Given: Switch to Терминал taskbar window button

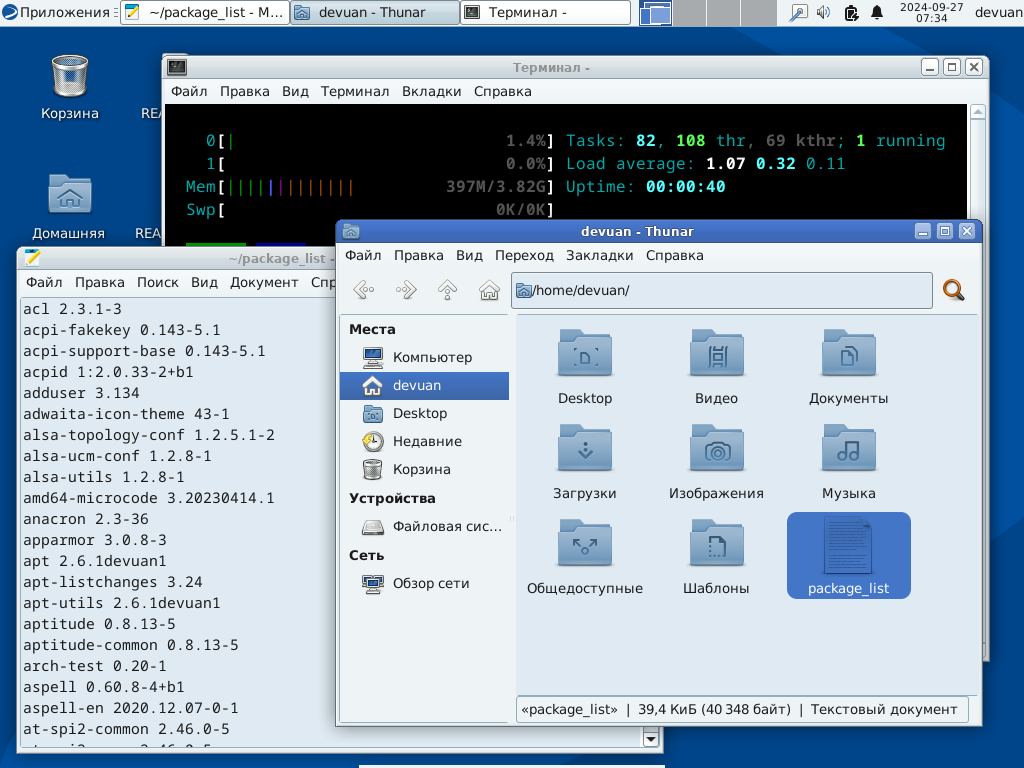Looking at the screenshot, I should point(546,13).
